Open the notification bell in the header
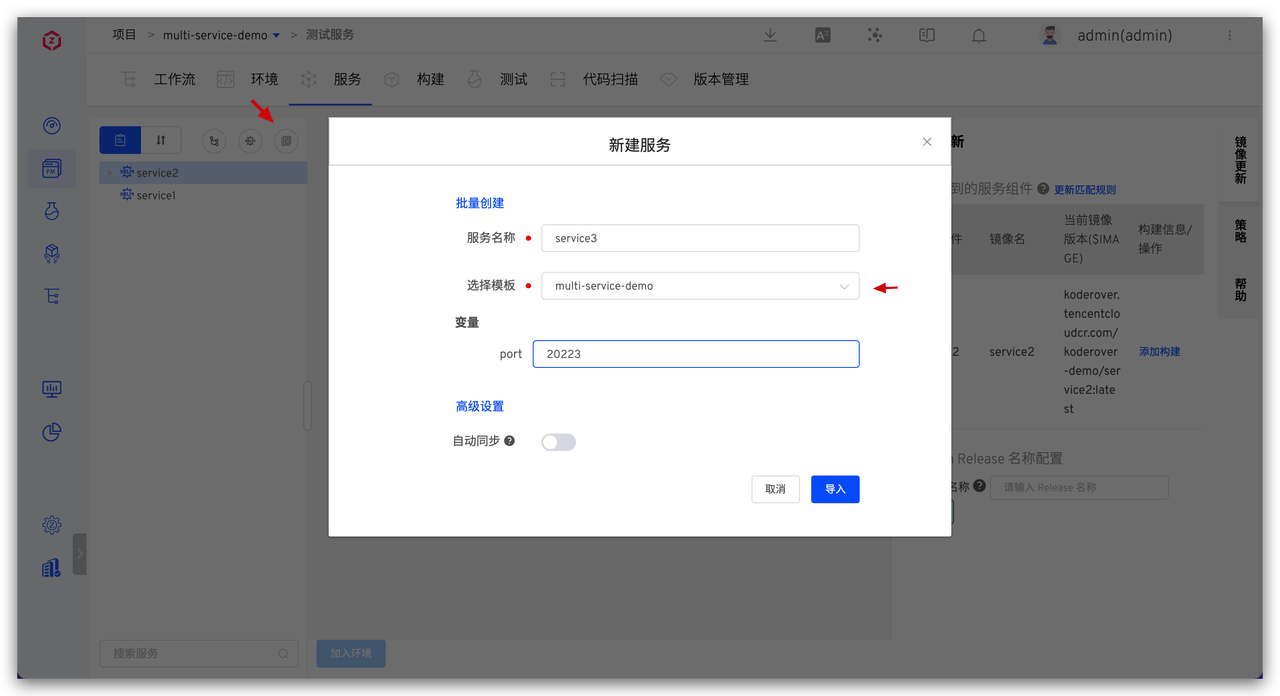The height and width of the screenshot is (696, 1280). 979,35
